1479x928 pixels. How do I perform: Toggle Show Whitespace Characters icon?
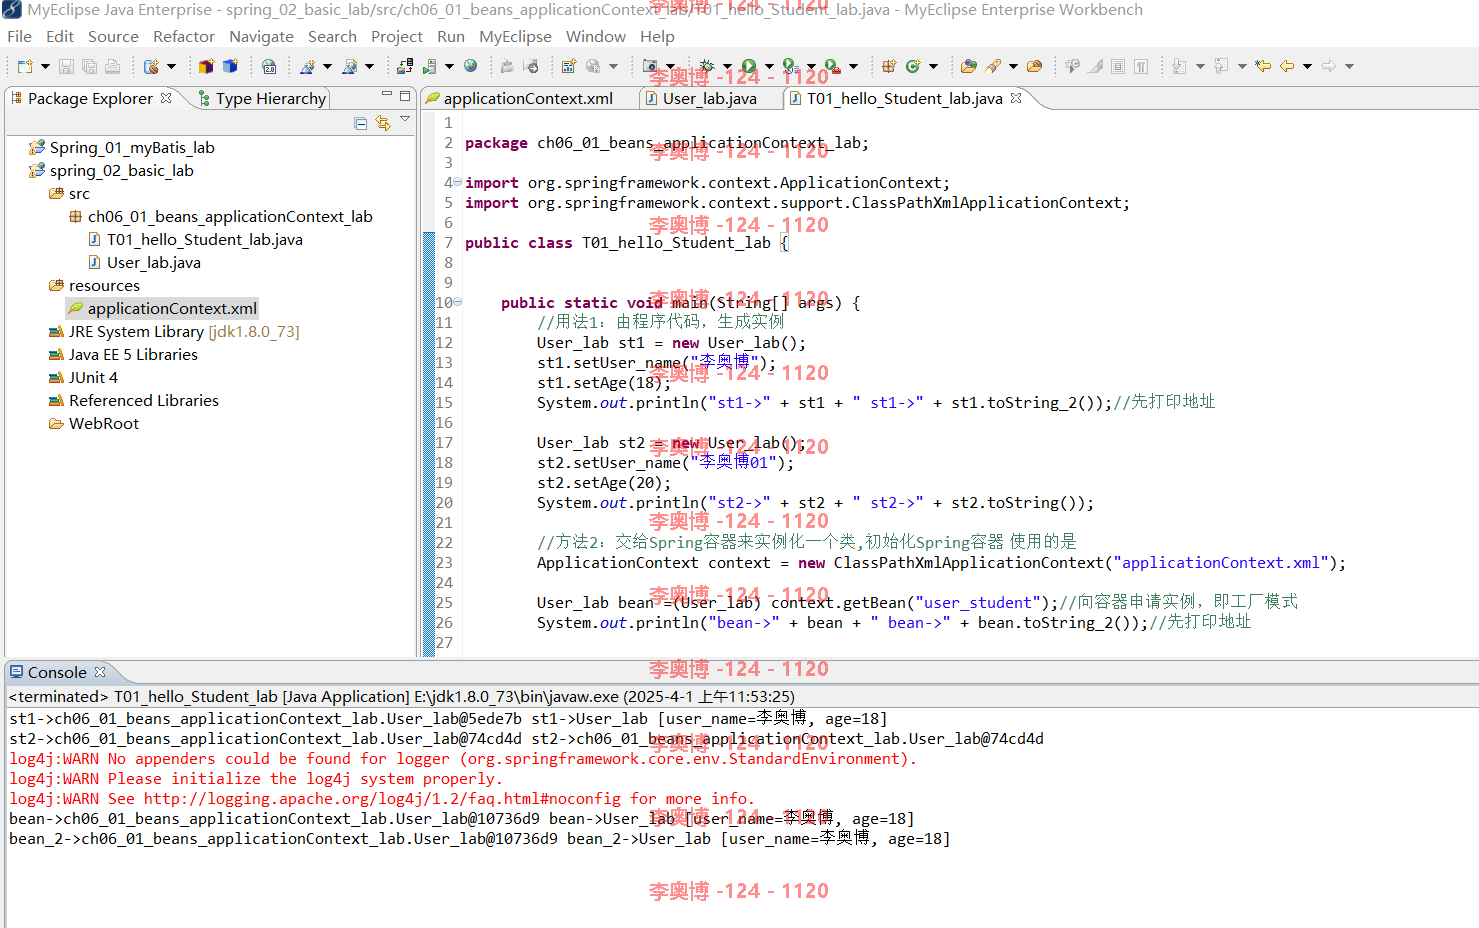1141,66
